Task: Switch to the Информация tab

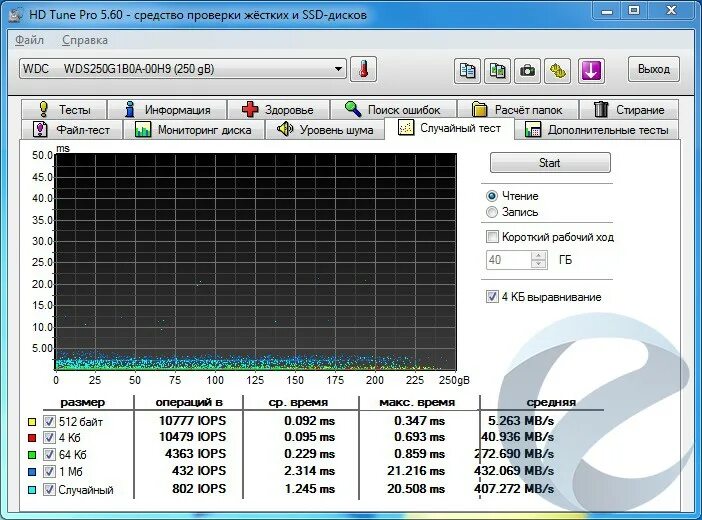Action: click(167, 109)
